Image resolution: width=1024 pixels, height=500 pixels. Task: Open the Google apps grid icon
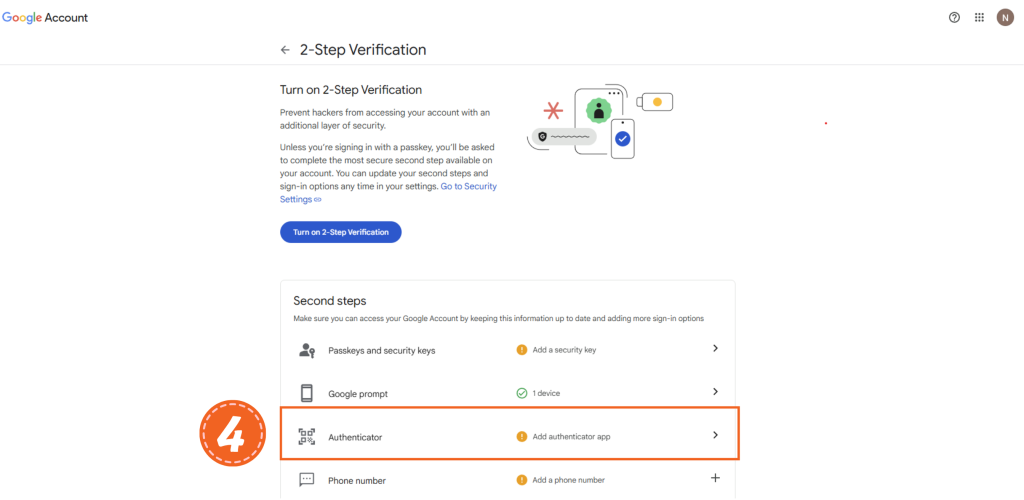tap(979, 18)
